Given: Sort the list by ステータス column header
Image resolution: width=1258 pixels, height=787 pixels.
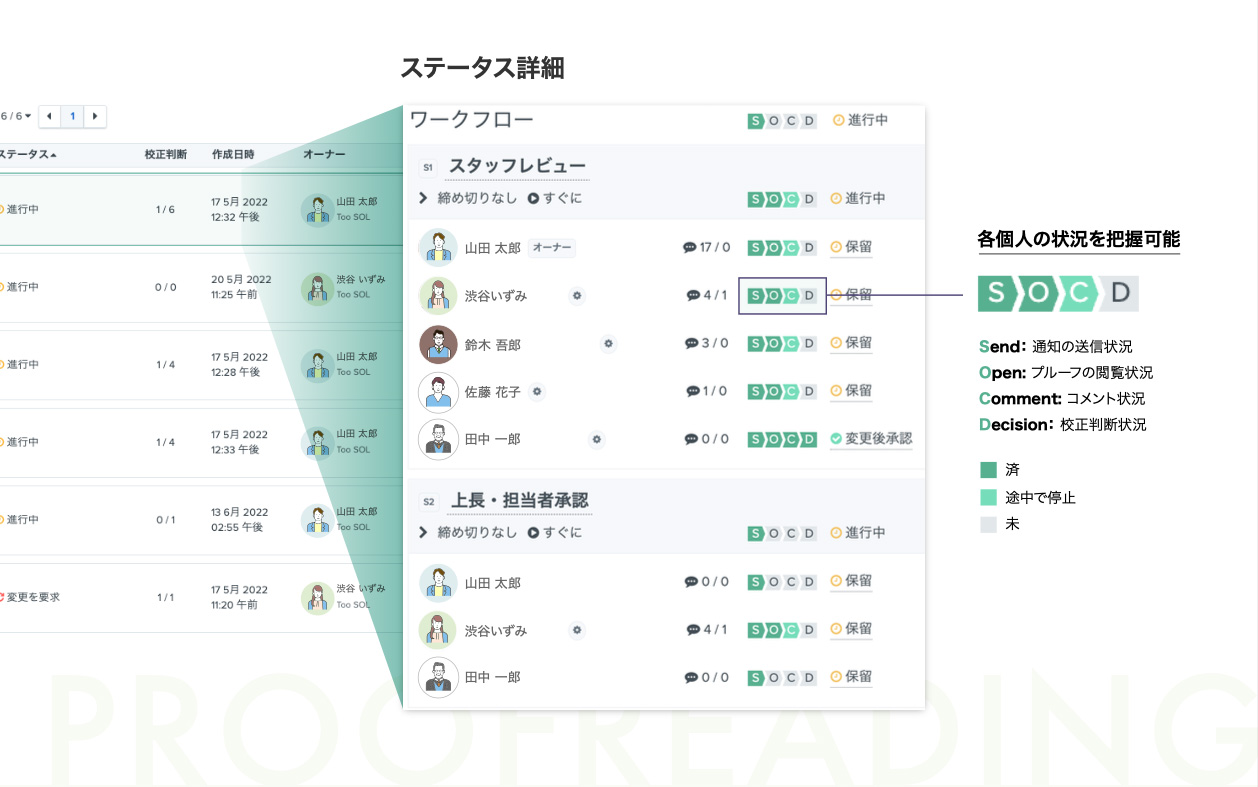Looking at the screenshot, I should [x=27, y=155].
